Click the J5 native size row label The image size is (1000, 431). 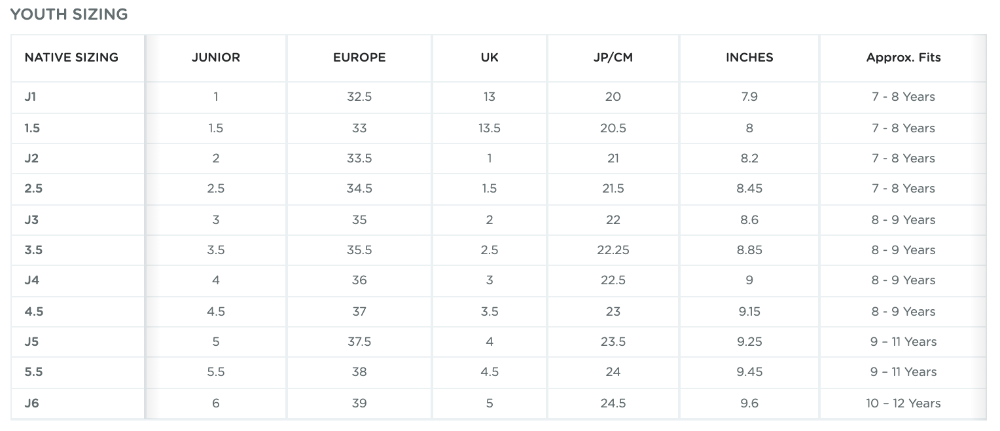(x=31, y=342)
